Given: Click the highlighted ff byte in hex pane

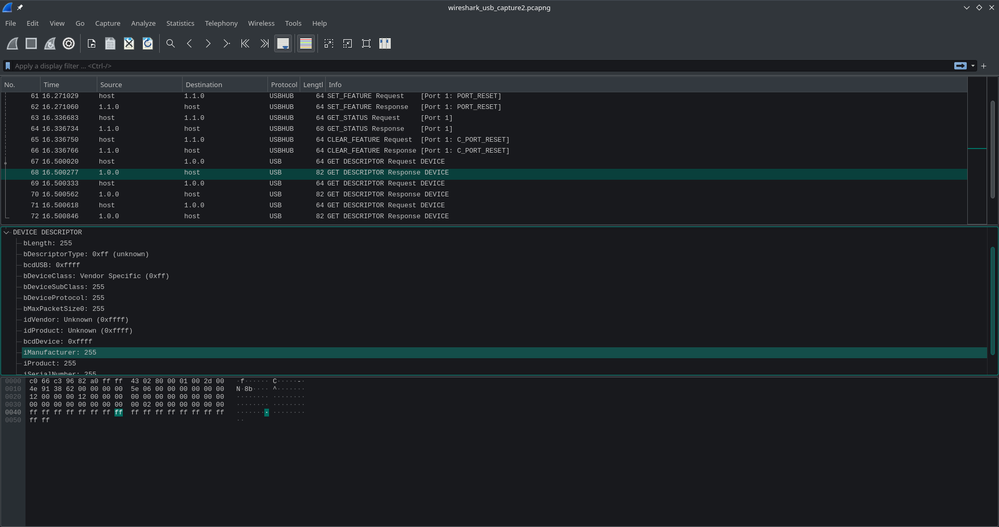Looking at the screenshot, I should click(119, 412).
